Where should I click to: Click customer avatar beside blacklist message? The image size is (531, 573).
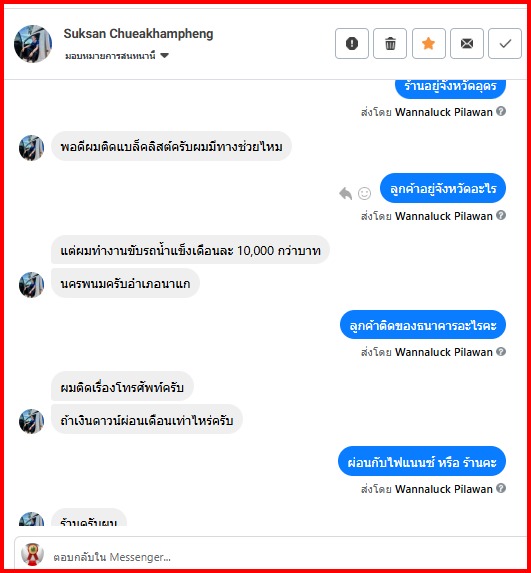click(31, 148)
